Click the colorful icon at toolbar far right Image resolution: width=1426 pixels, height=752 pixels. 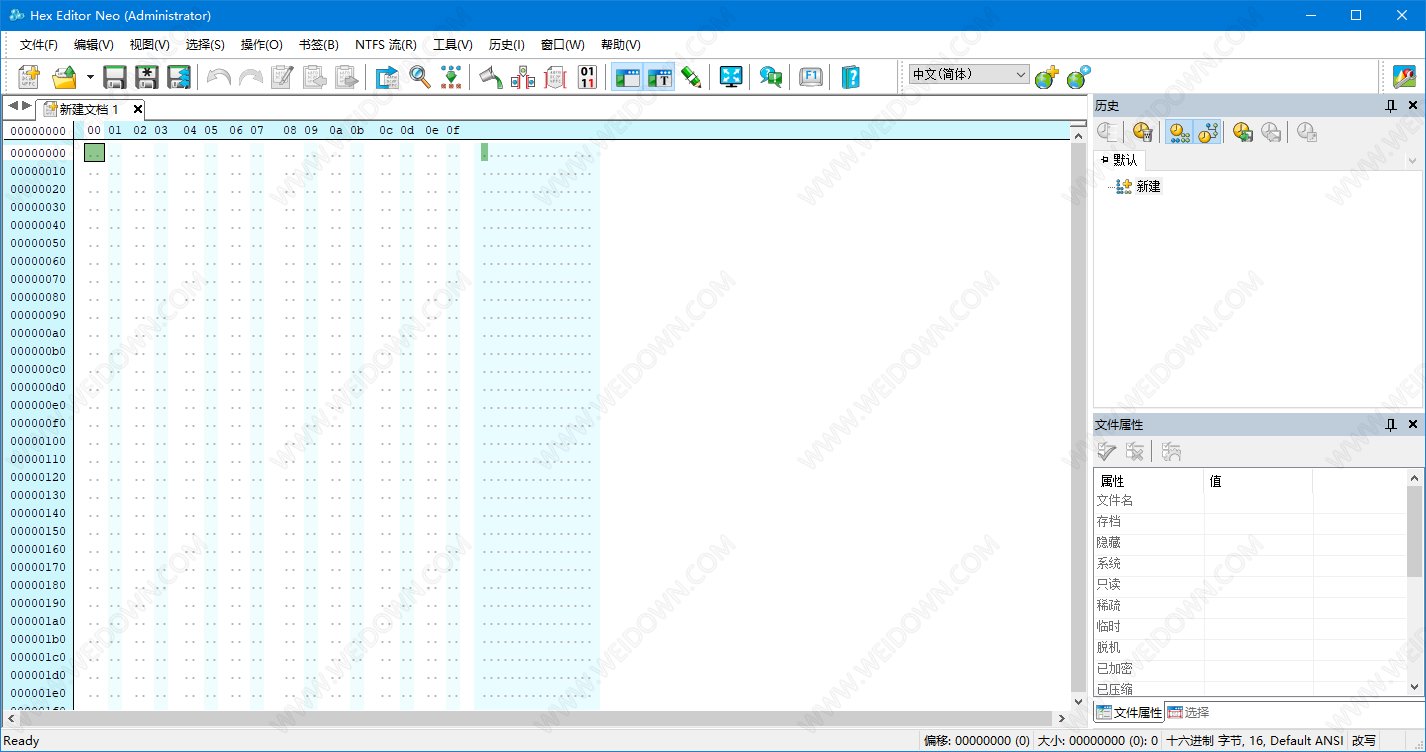tap(1405, 77)
